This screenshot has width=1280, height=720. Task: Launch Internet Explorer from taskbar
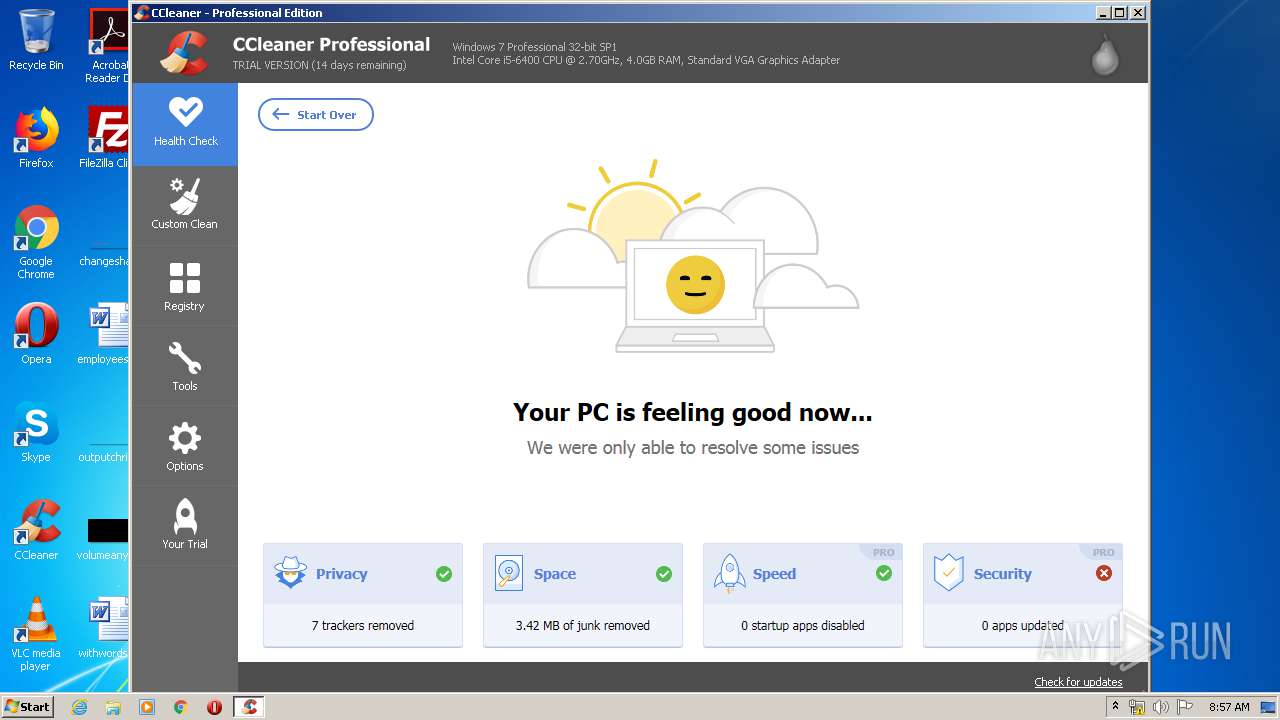point(79,707)
